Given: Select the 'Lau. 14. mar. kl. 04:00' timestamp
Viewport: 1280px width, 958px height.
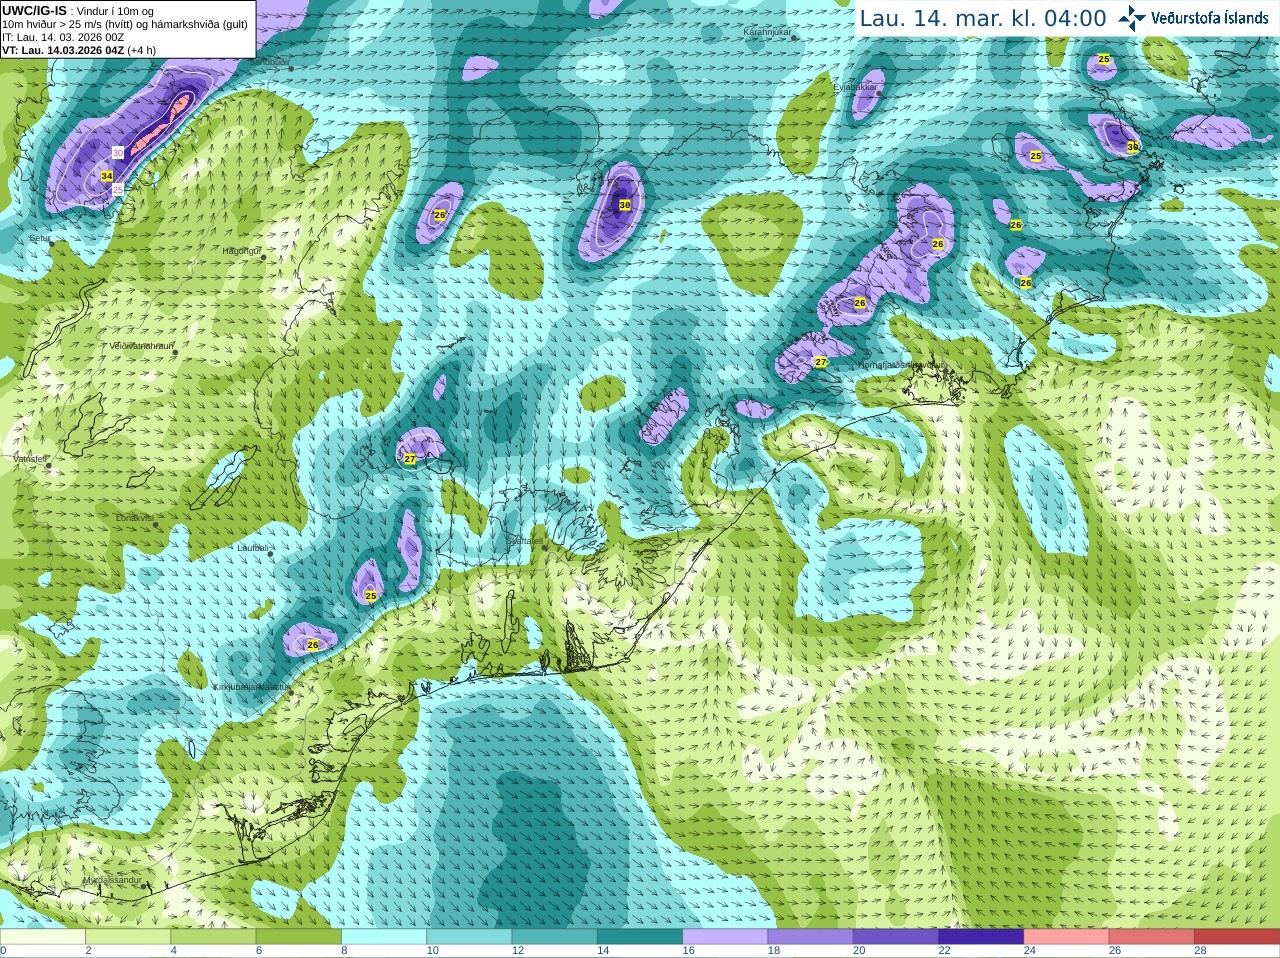Looking at the screenshot, I should (x=983, y=18).
